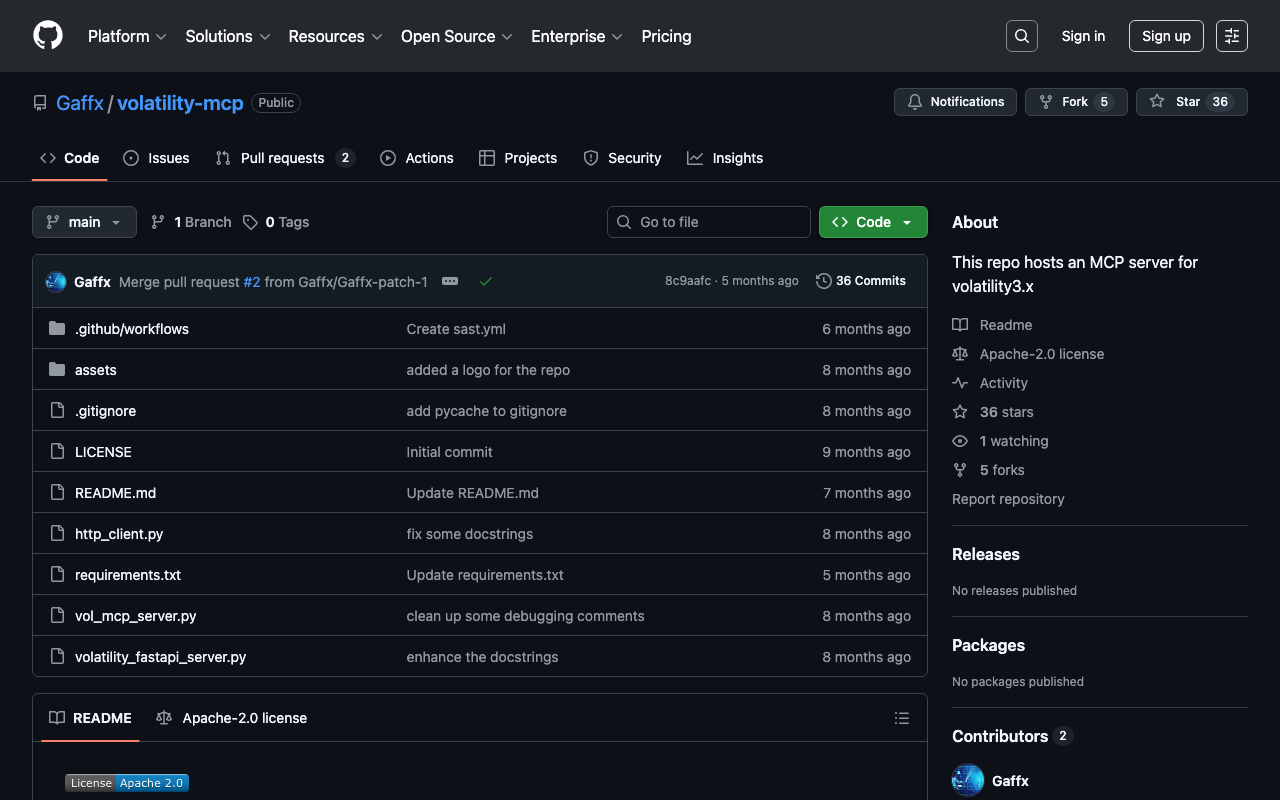Image resolution: width=1280 pixels, height=800 pixels.
Task: Open the 36 Commits history
Action: coord(861,281)
